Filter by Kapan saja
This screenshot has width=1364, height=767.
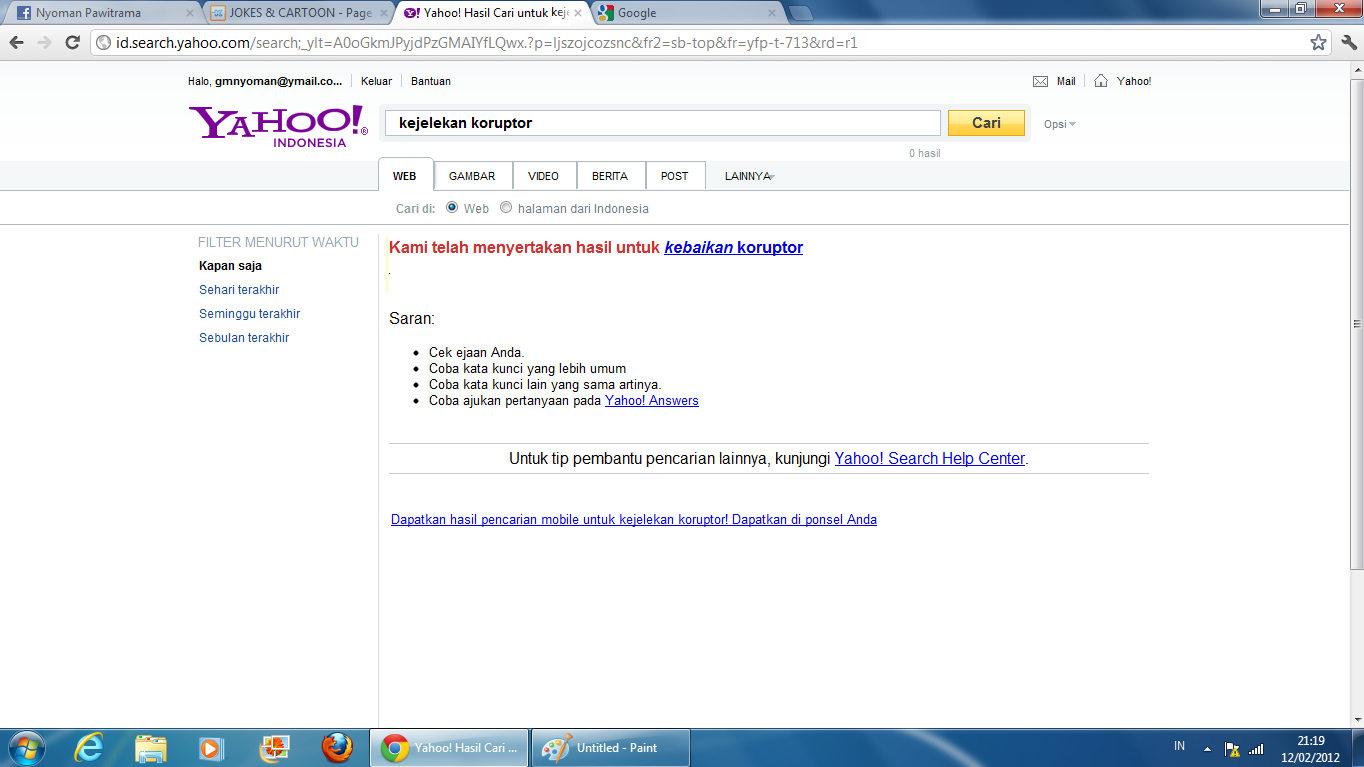[231, 266]
